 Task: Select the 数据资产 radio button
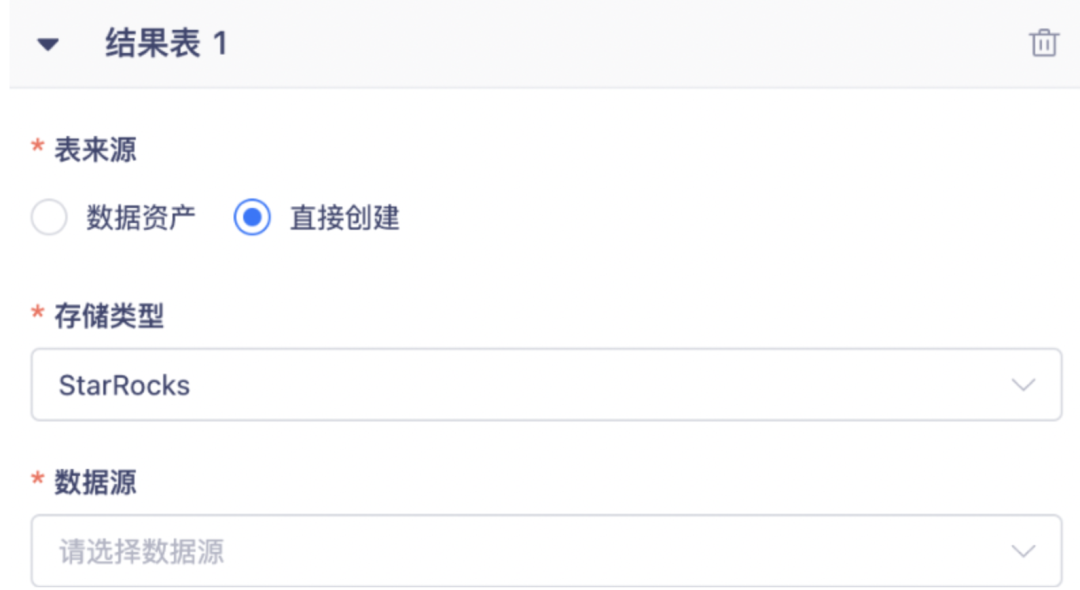point(49,217)
